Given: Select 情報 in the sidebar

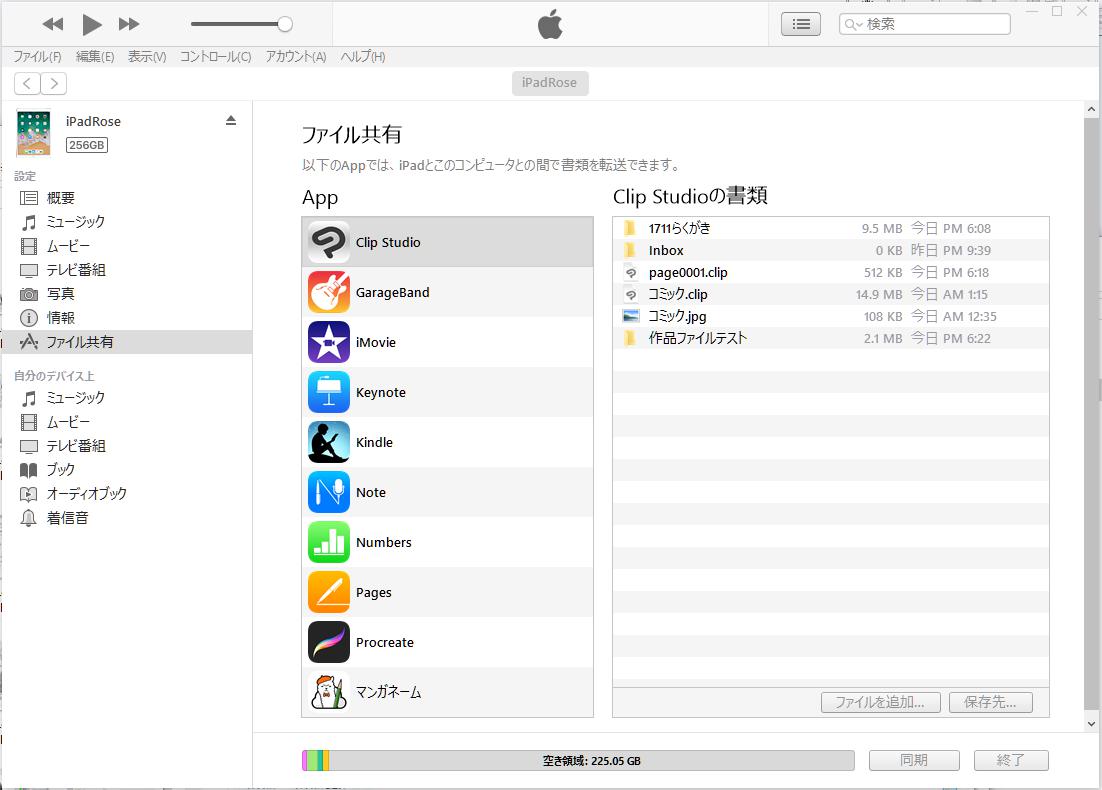Looking at the screenshot, I should 127,318.
